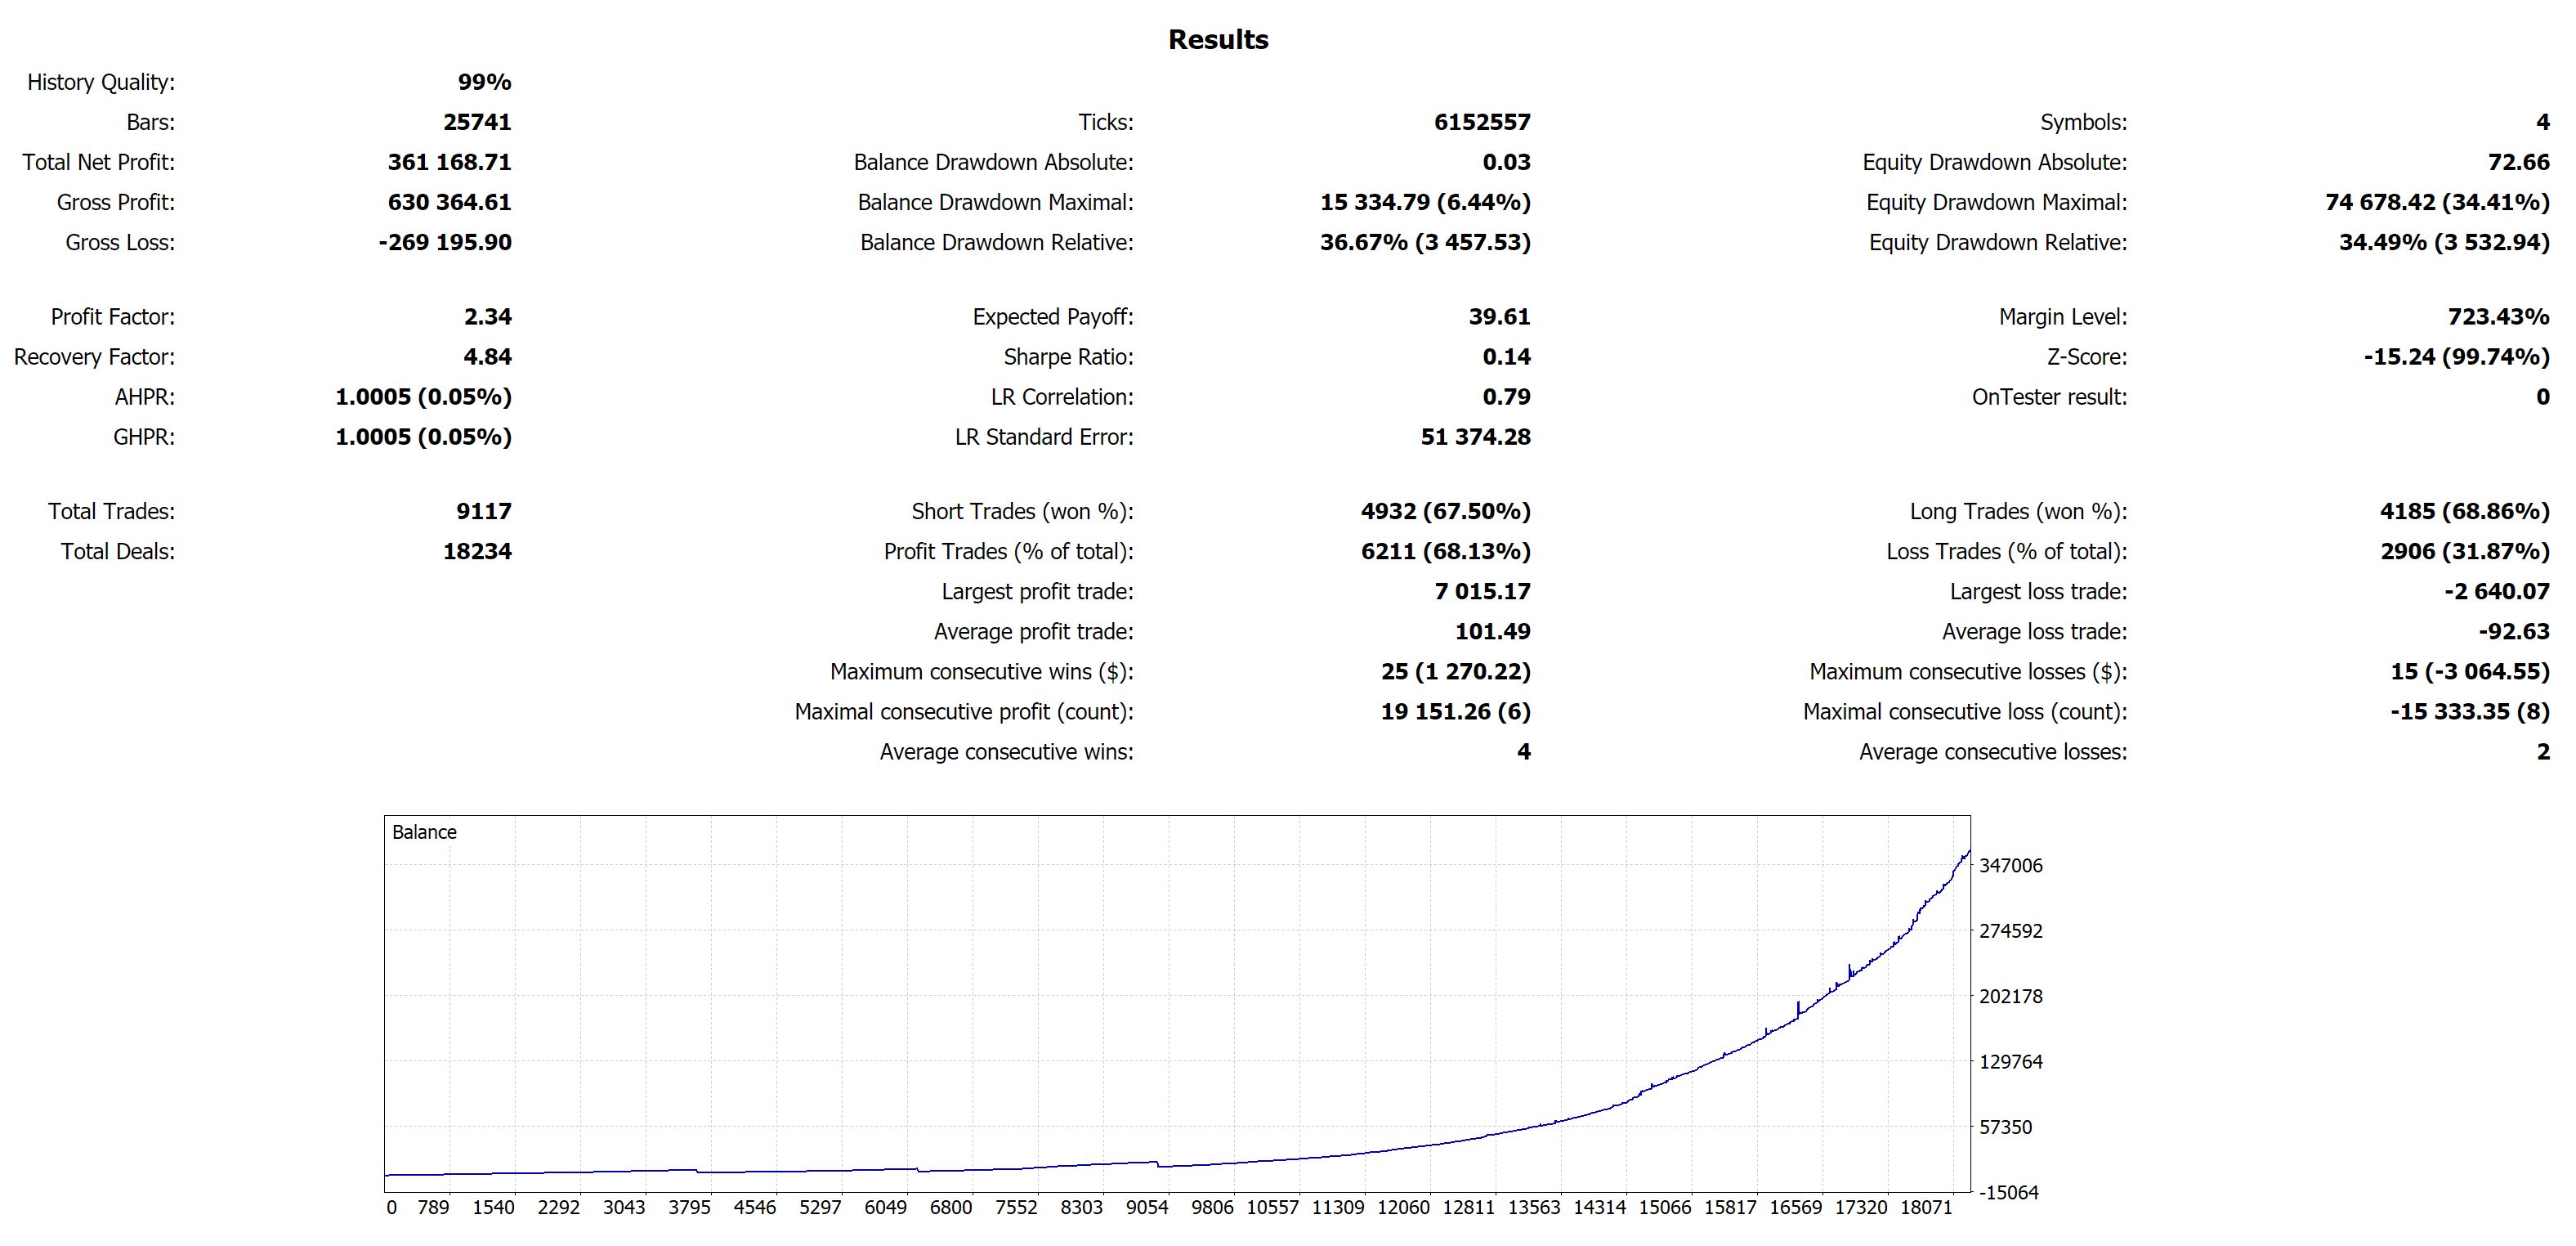Click the 18071 x-axis tick label

coord(1925,1207)
